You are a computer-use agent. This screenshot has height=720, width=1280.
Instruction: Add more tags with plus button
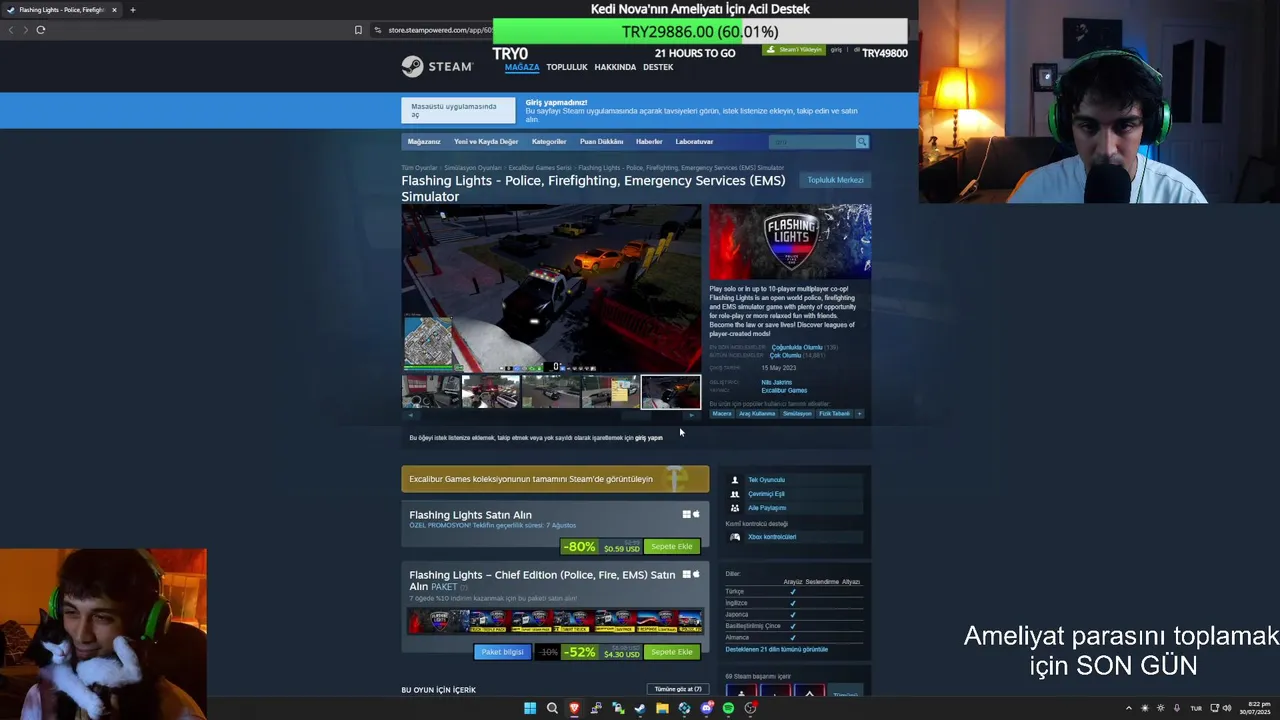click(859, 413)
